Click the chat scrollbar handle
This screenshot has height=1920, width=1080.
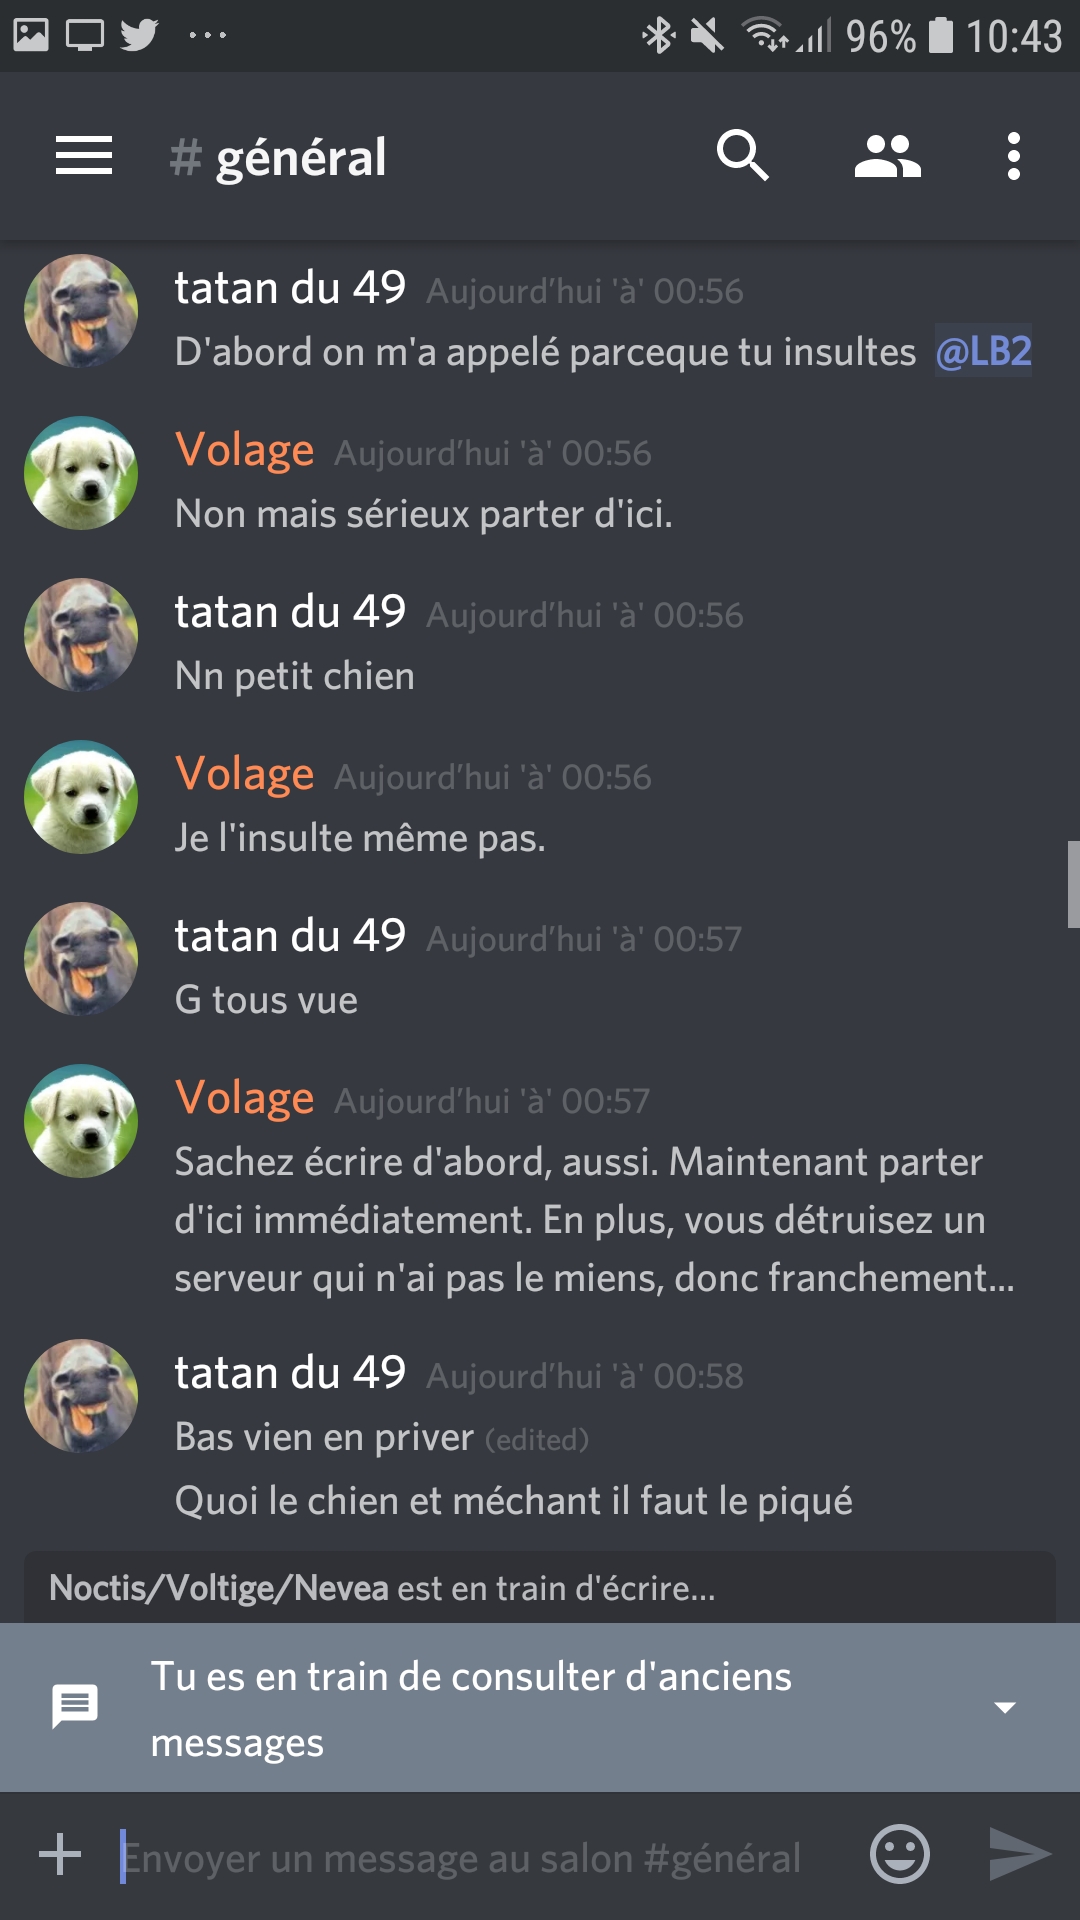[1073, 885]
